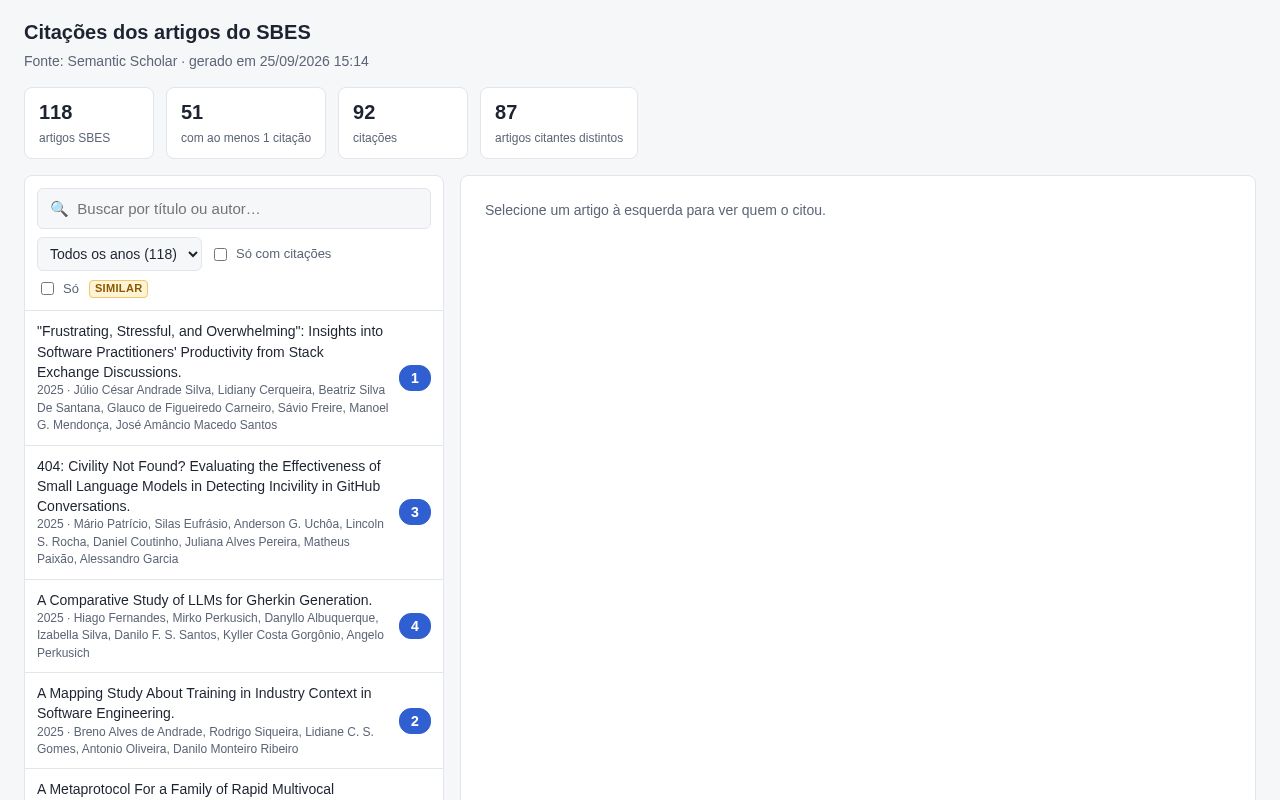
Task: Click the '51 com ao menos 1 citação' card
Action: pos(246,123)
